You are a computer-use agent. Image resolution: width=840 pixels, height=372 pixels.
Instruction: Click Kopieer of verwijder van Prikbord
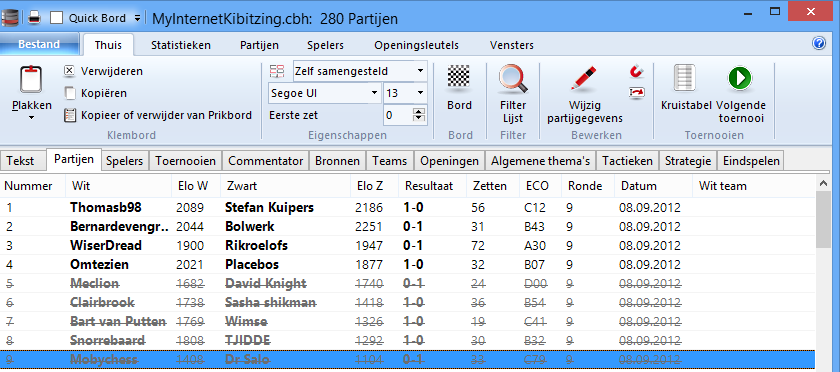point(158,115)
